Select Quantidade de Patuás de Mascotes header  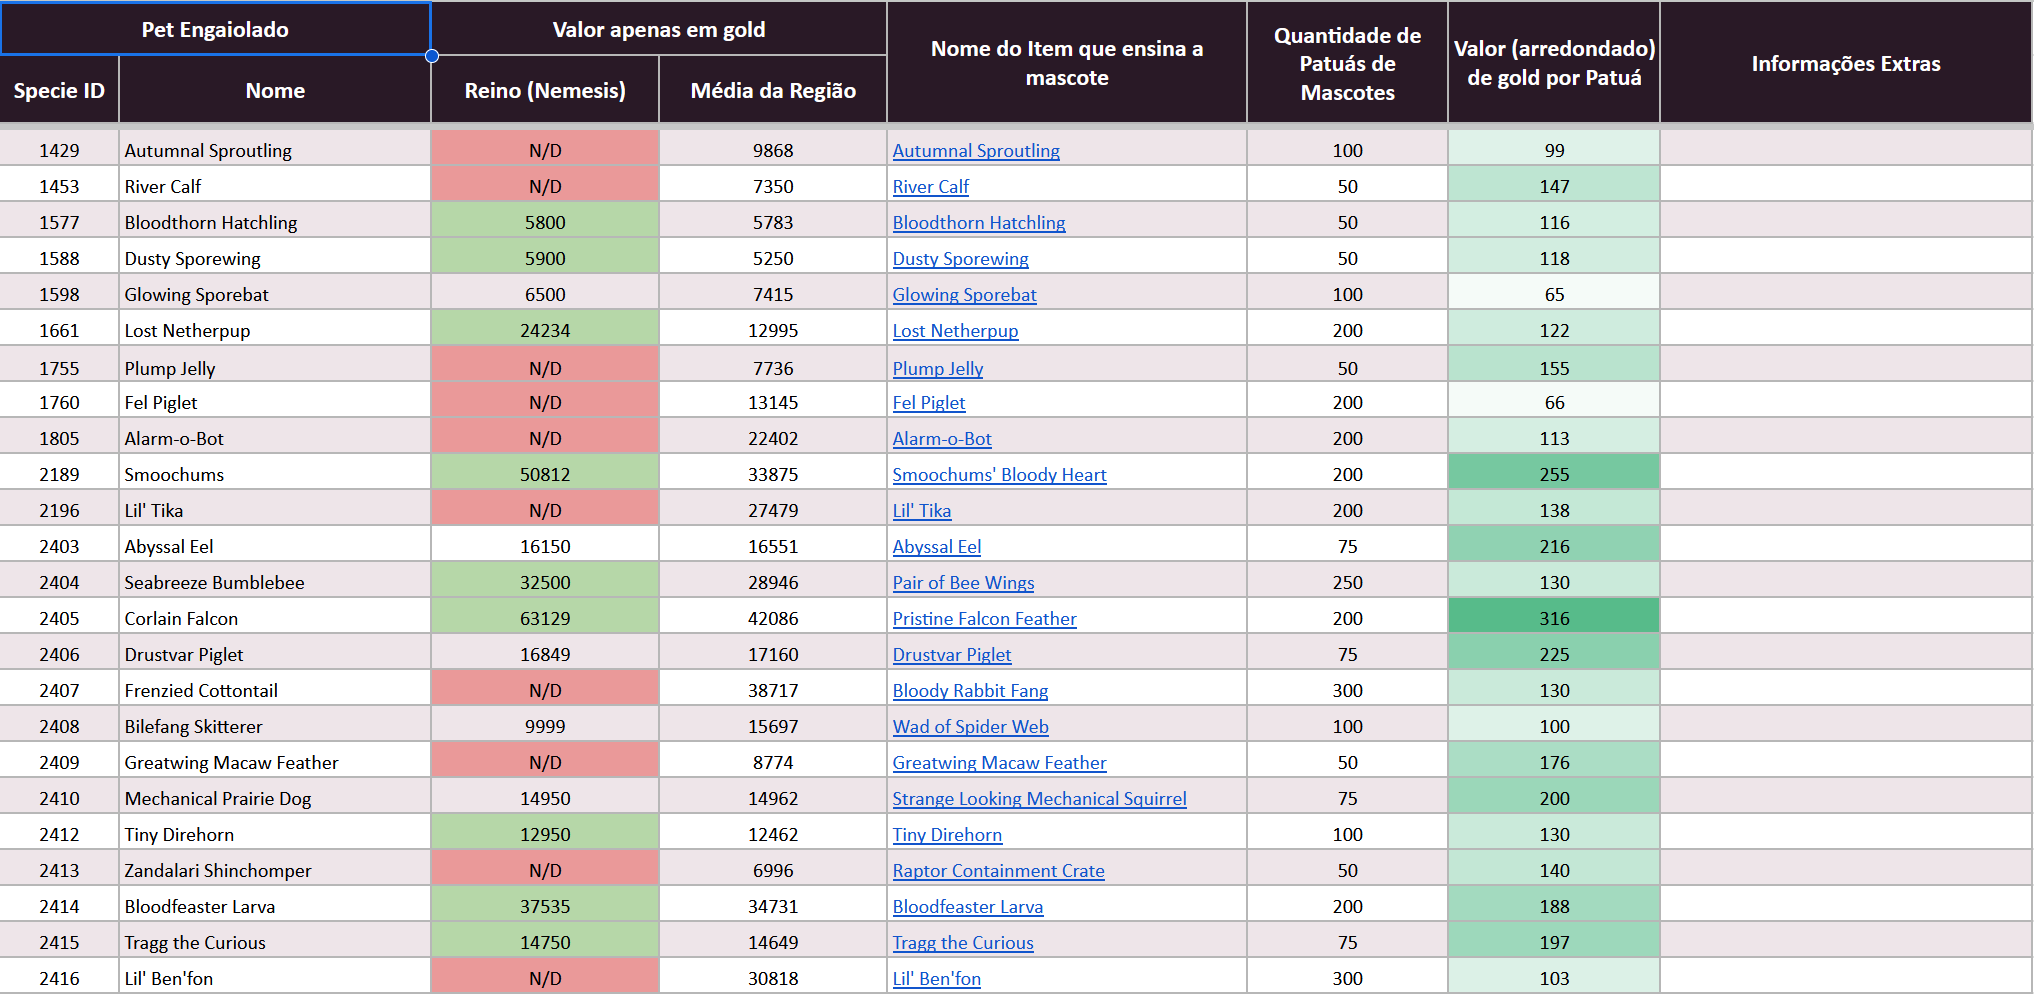tap(1348, 62)
